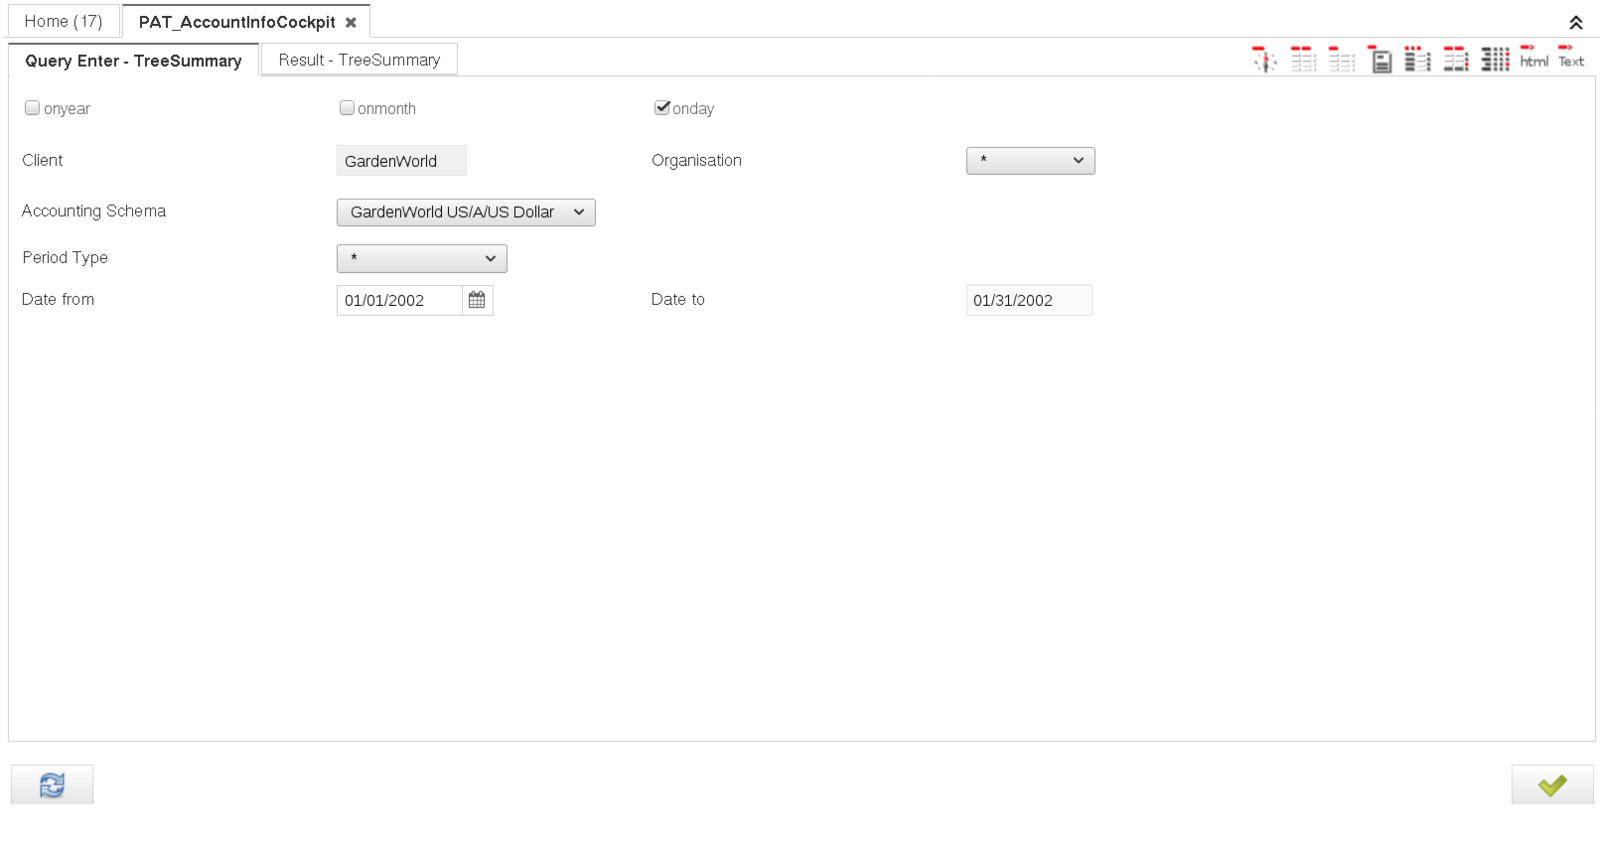
Task: Collapse the header using double chevron icon
Action: (x=1576, y=23)
